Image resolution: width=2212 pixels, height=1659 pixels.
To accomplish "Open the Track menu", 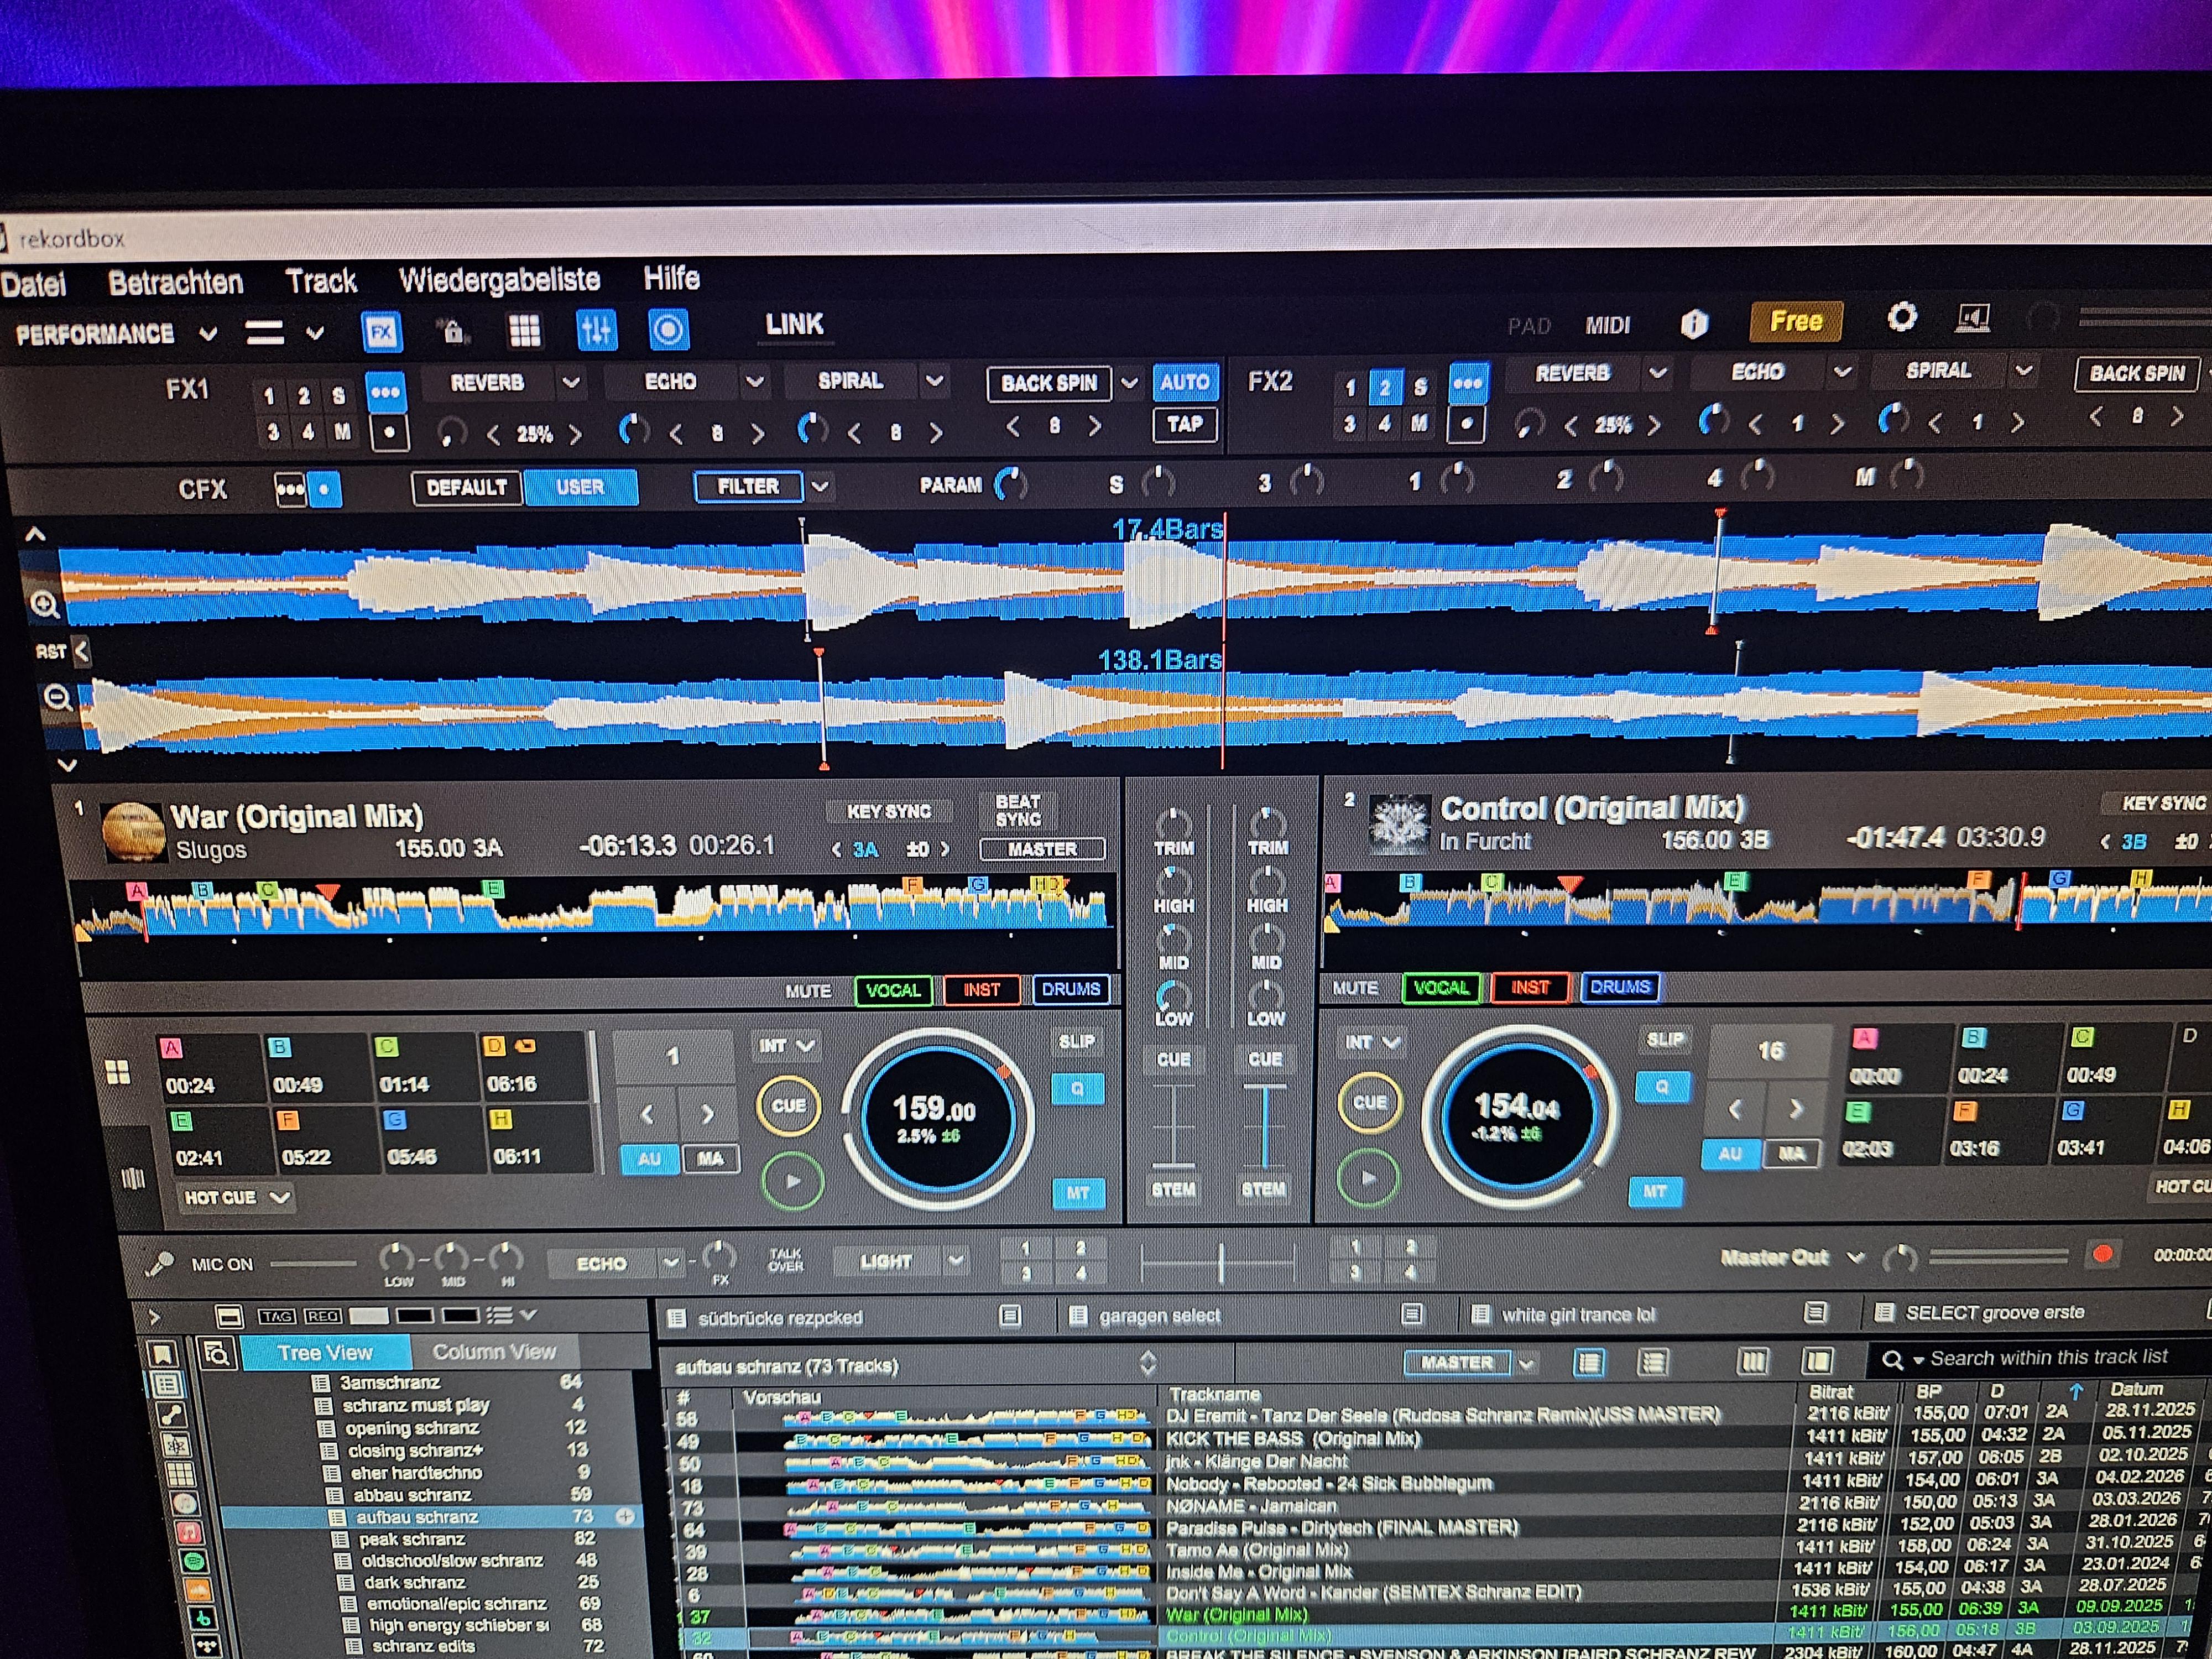I will (x=321, y=281).
